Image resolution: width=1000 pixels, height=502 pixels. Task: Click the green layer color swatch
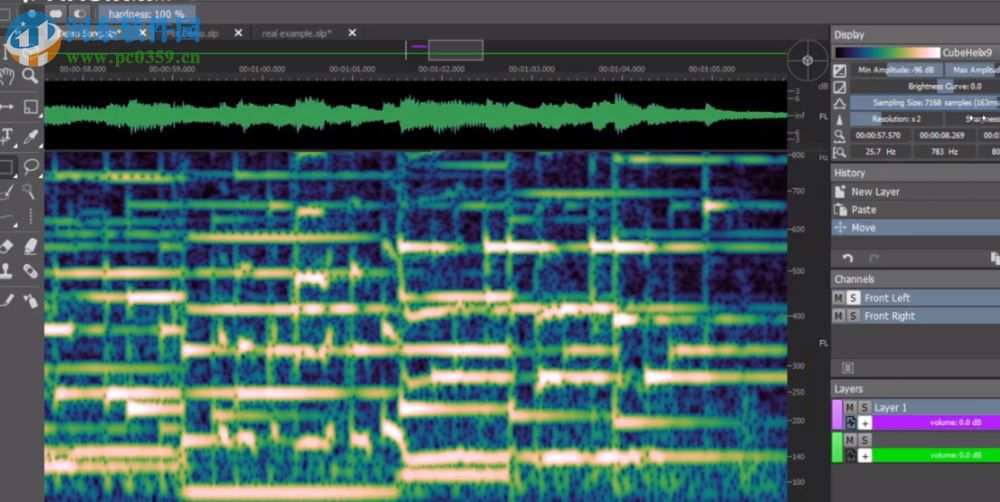tap(837, 448)
